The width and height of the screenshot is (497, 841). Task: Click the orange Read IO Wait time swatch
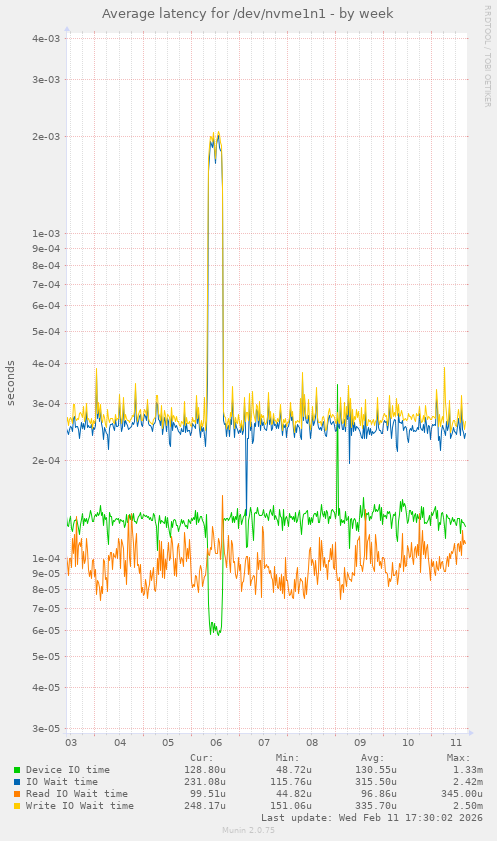pyautogui.click(x=17, y=794)
